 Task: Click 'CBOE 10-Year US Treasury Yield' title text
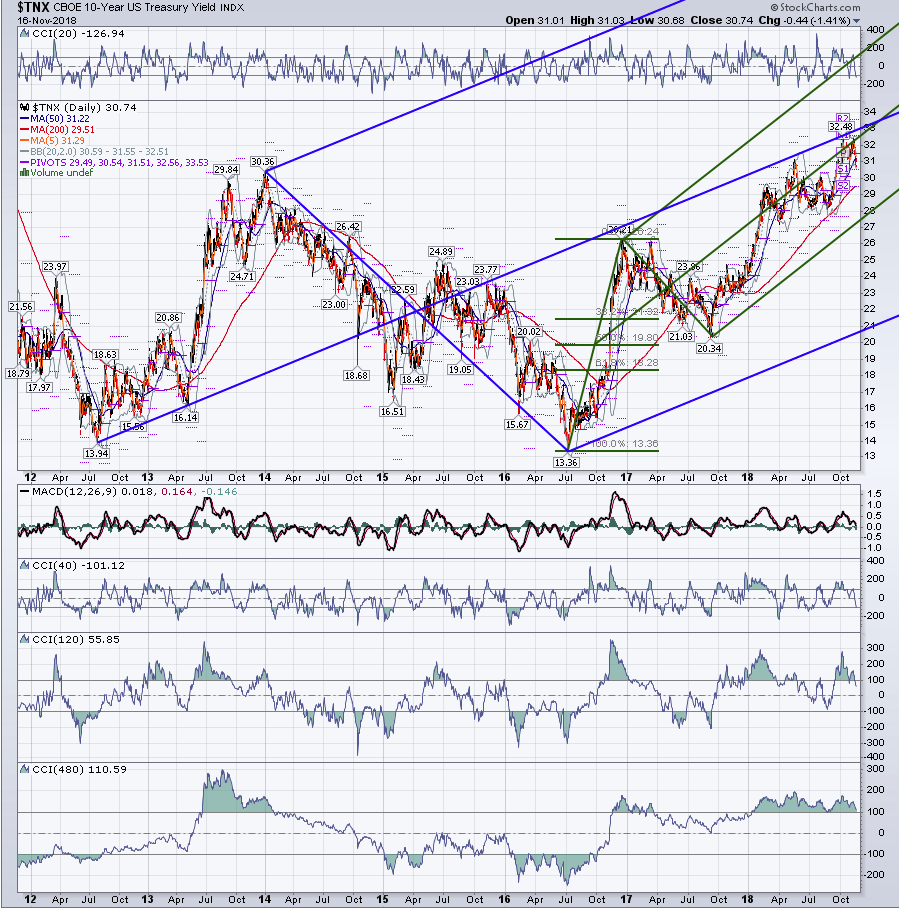(132, 8)
